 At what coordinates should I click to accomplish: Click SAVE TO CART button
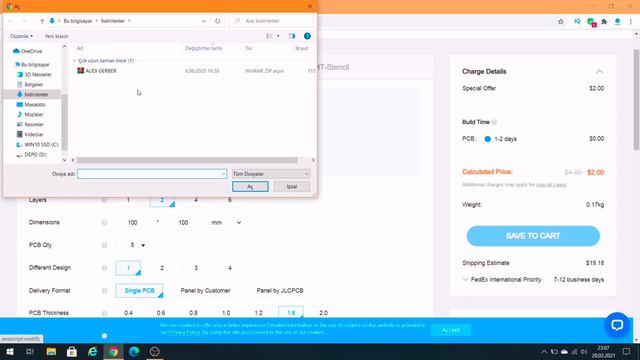(x=533, y=236)
